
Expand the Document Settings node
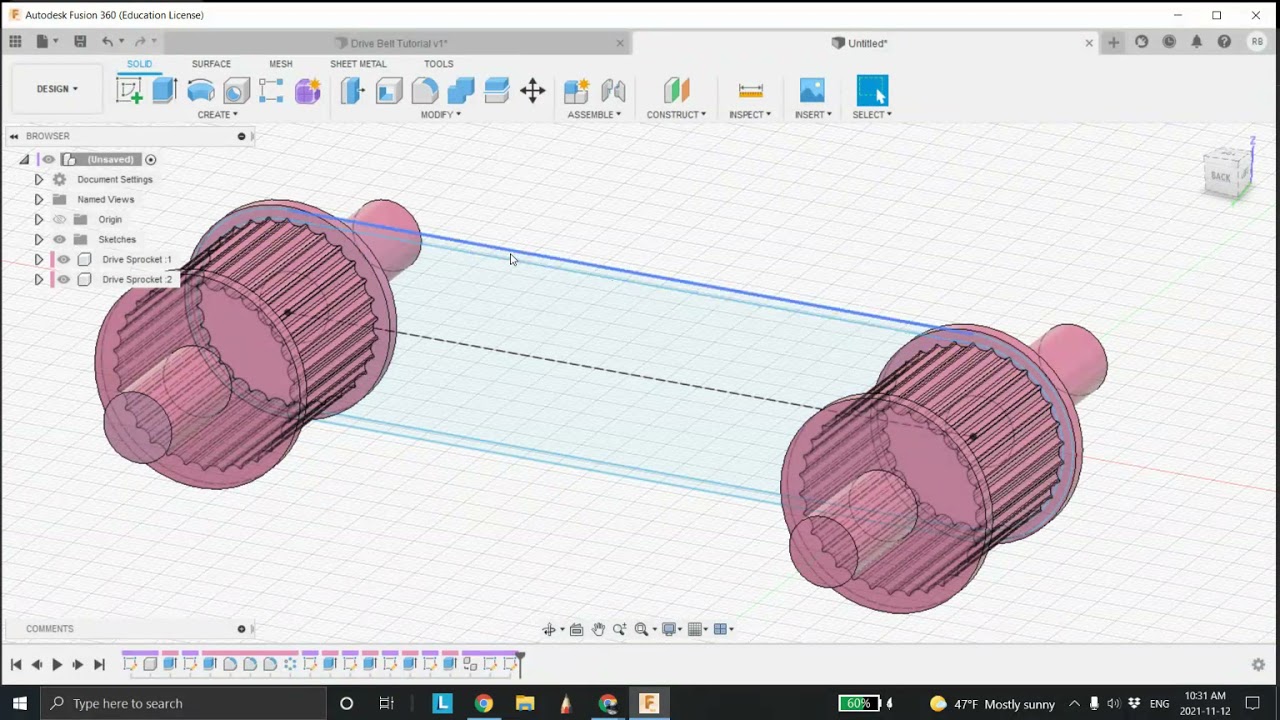38,179
